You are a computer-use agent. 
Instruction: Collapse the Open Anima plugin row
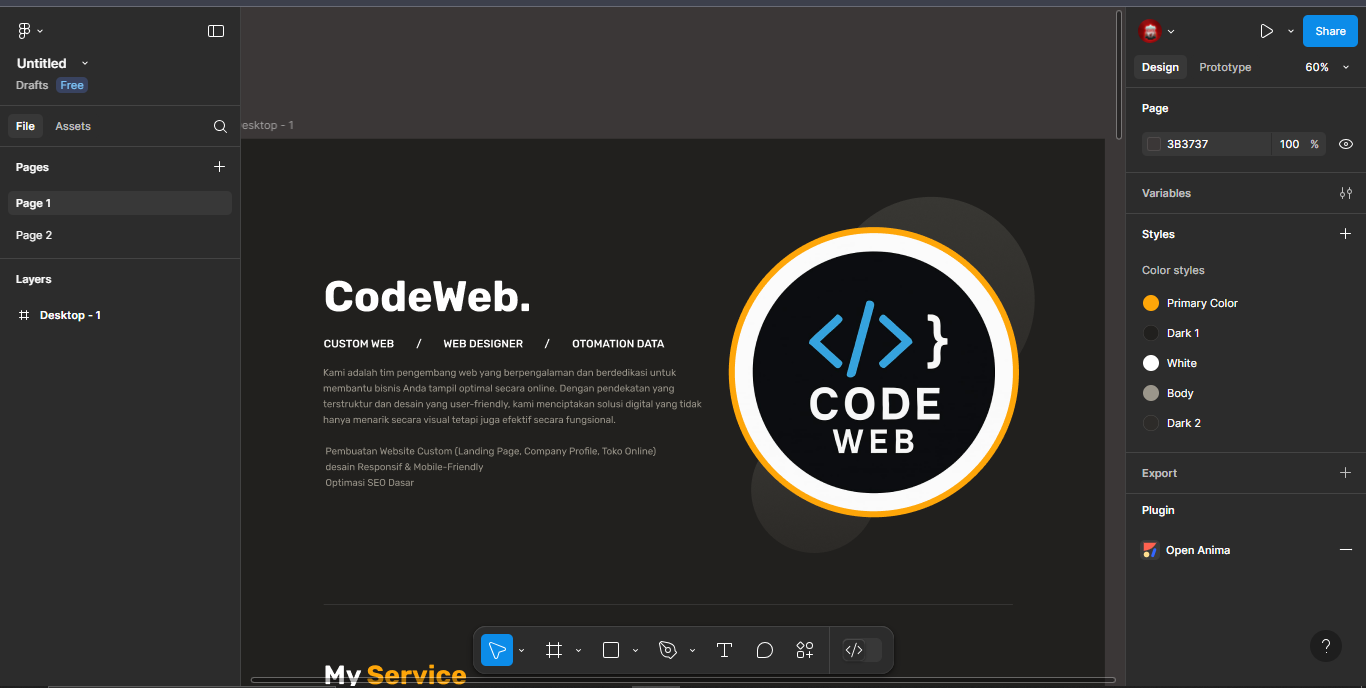(x=1346, y=550)
